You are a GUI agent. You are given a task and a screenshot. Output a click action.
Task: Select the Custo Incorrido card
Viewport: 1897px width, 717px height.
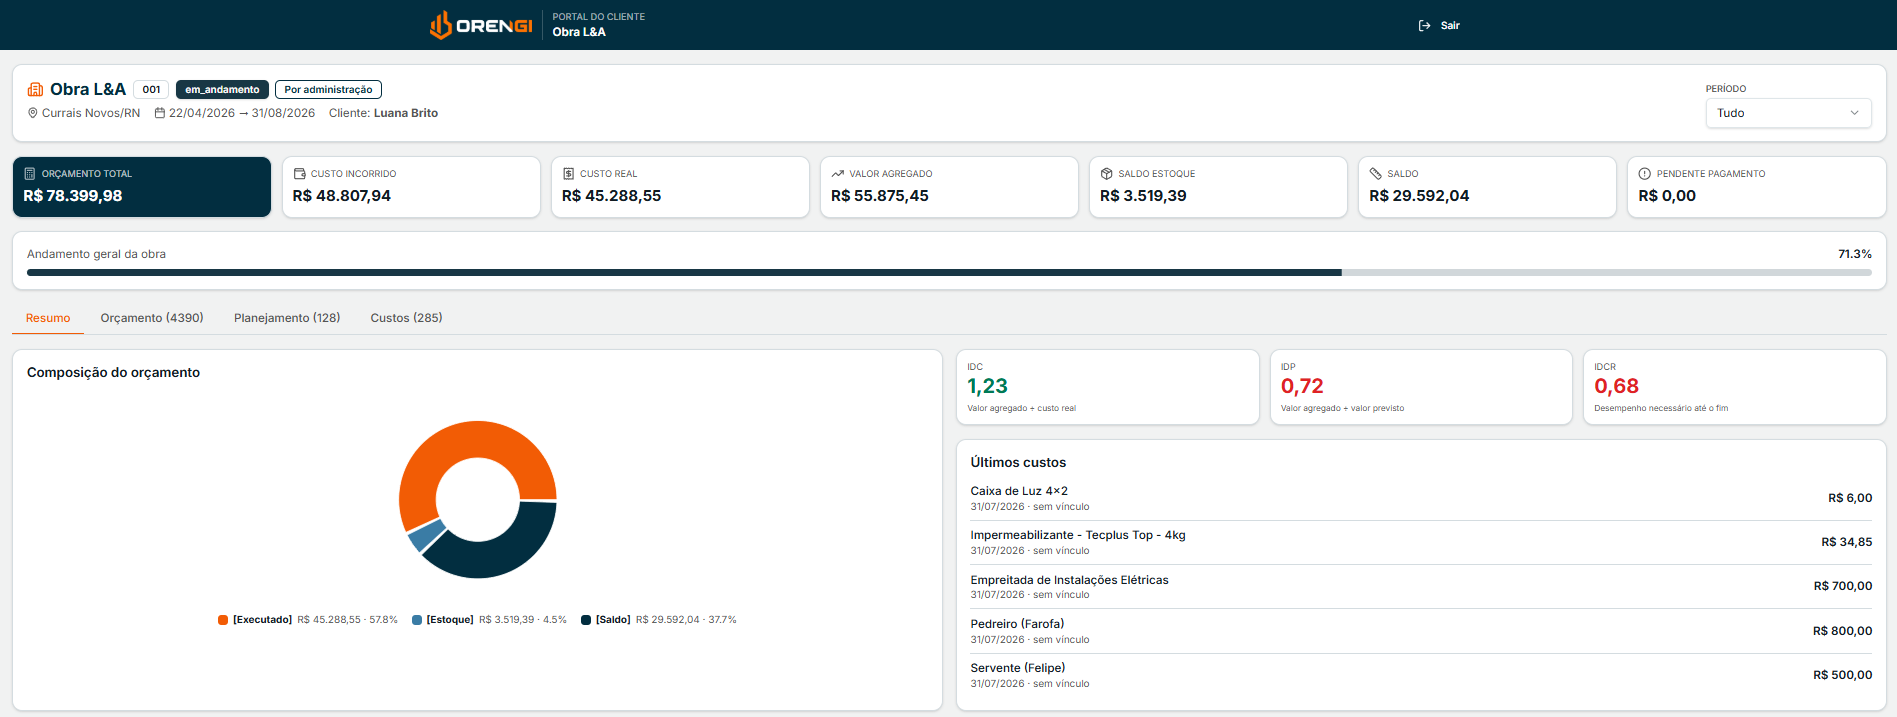(x=411, y=186)
